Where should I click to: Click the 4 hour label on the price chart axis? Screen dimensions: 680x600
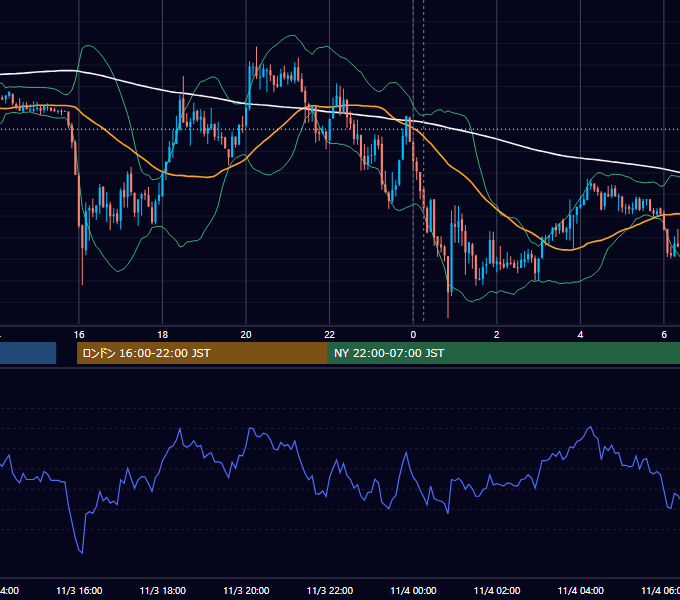pos(580,335)
